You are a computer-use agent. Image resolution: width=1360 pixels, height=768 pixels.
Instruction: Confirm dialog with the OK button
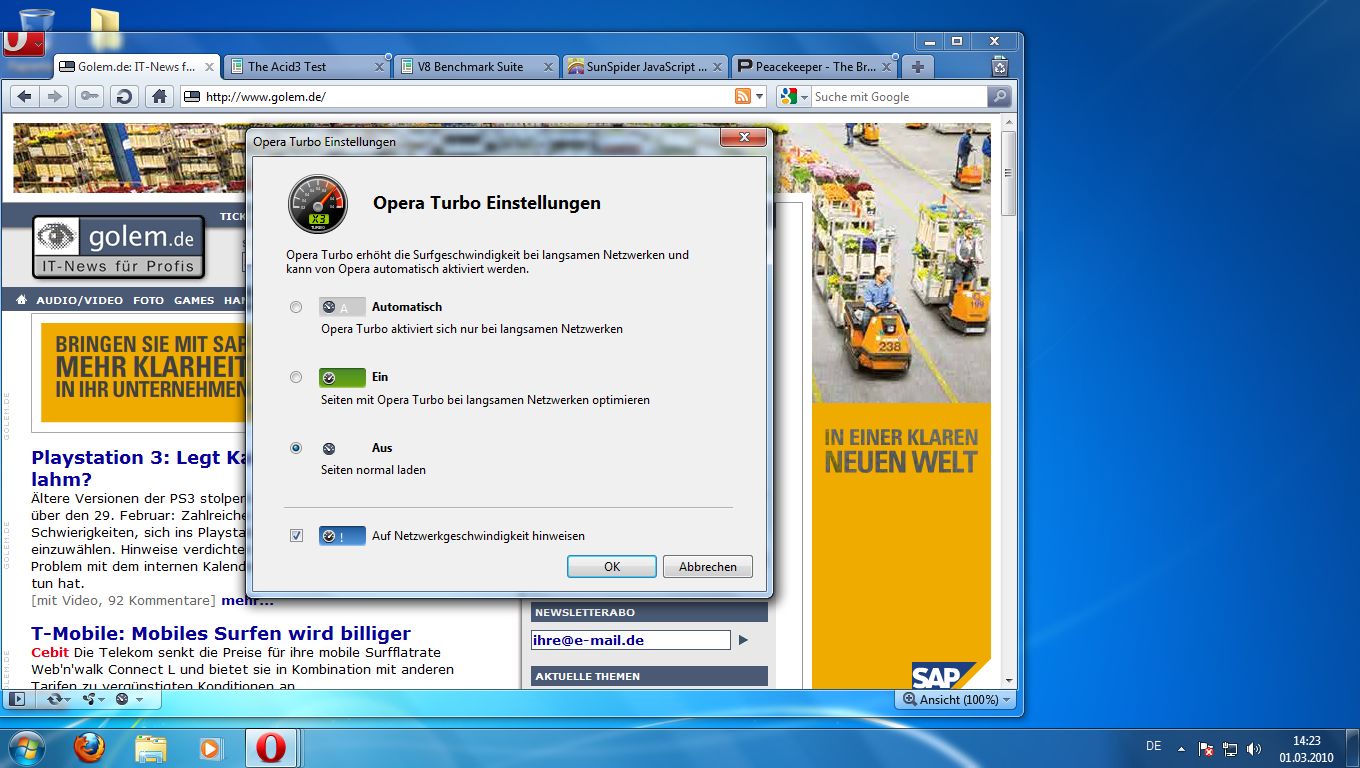pyautogui.click(x=611, y=566)
